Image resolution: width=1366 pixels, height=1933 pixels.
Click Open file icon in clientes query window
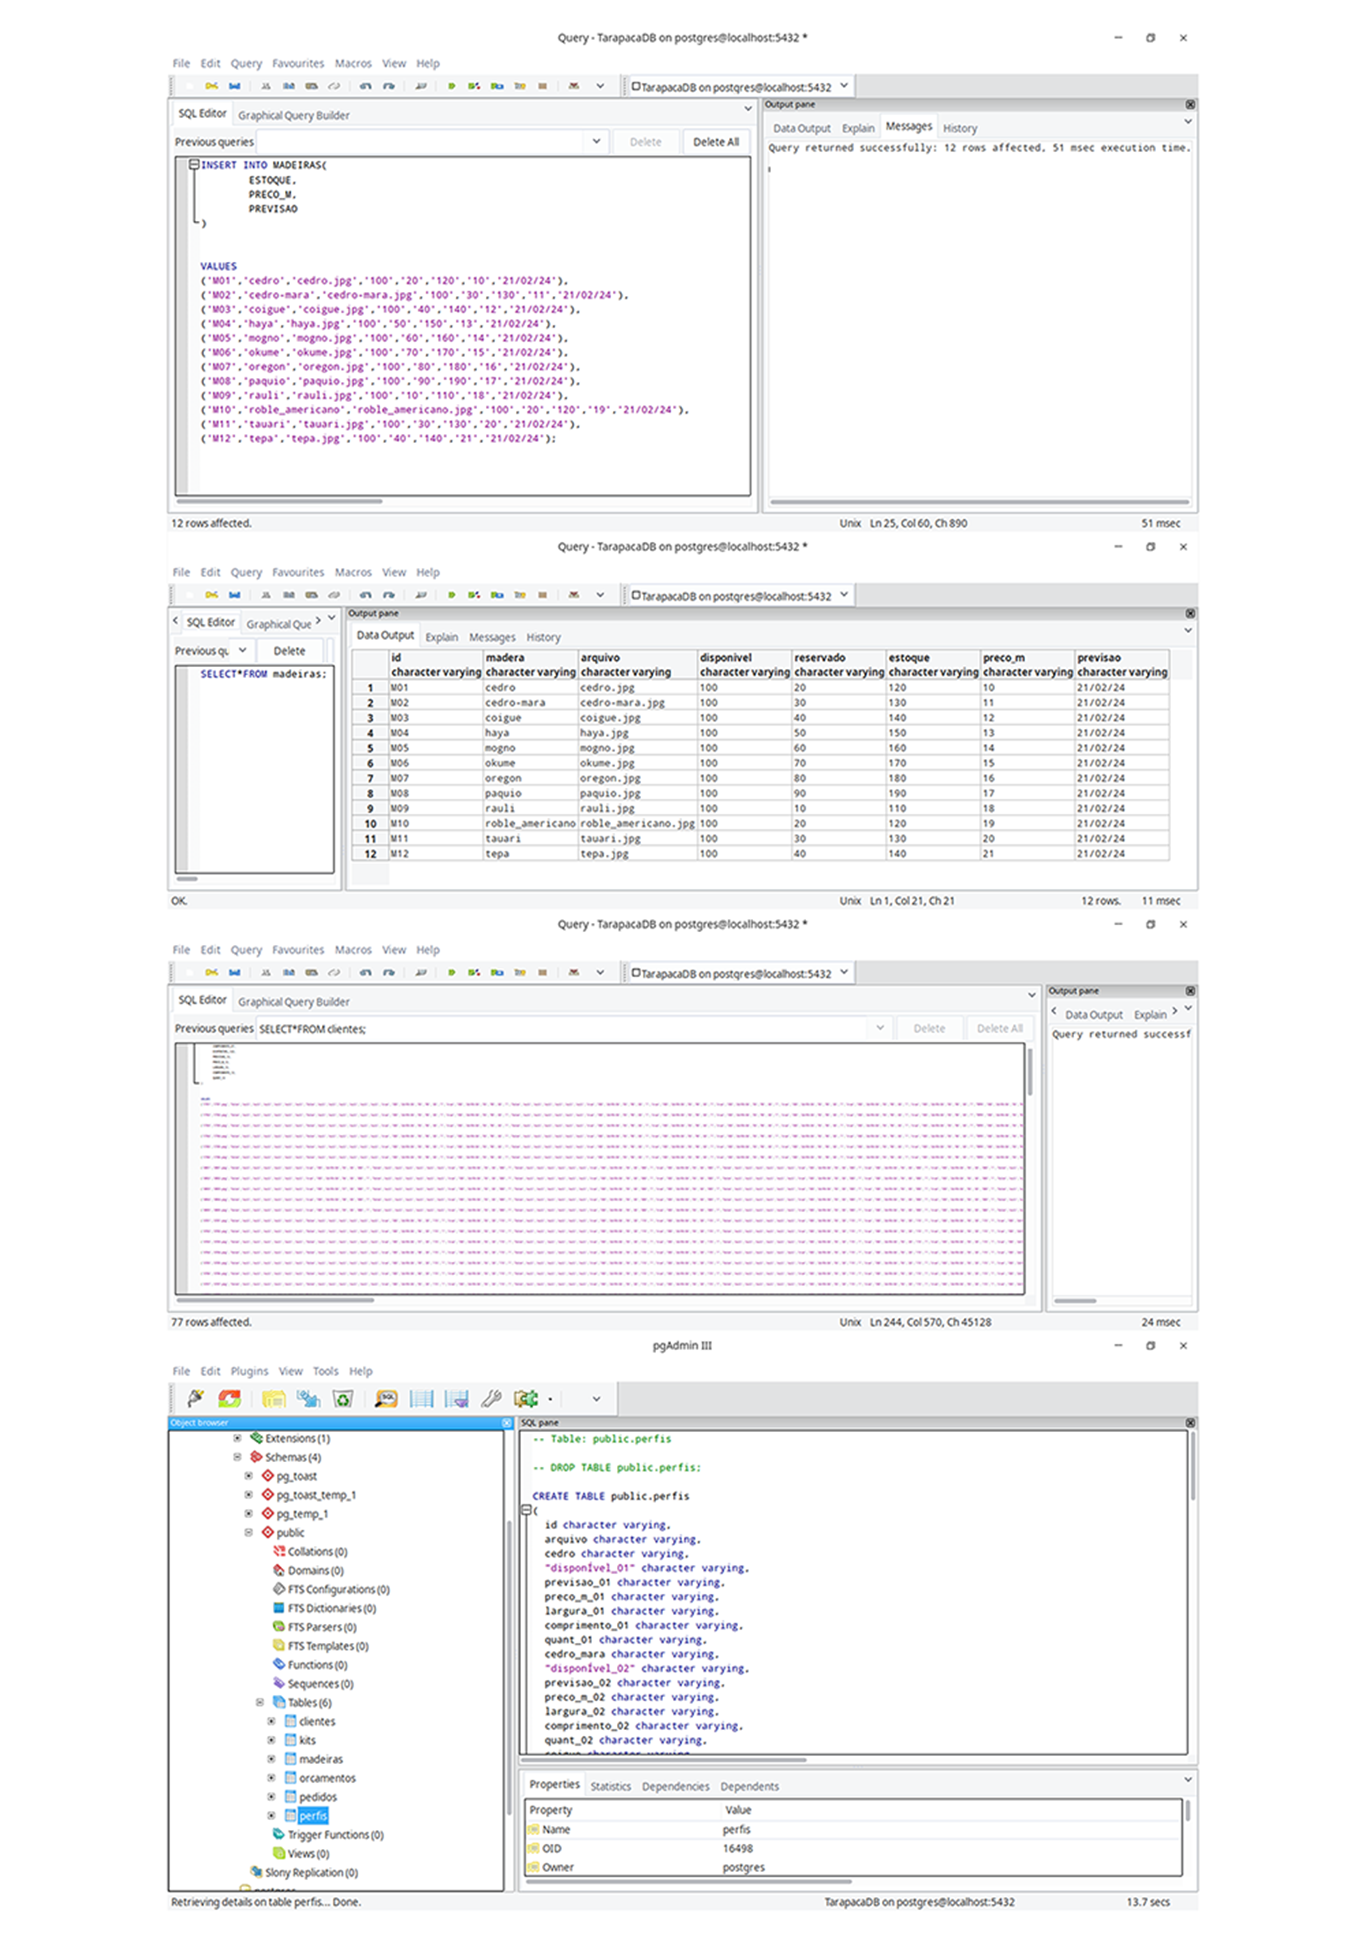pyautogui.click(x=211, y=972)
